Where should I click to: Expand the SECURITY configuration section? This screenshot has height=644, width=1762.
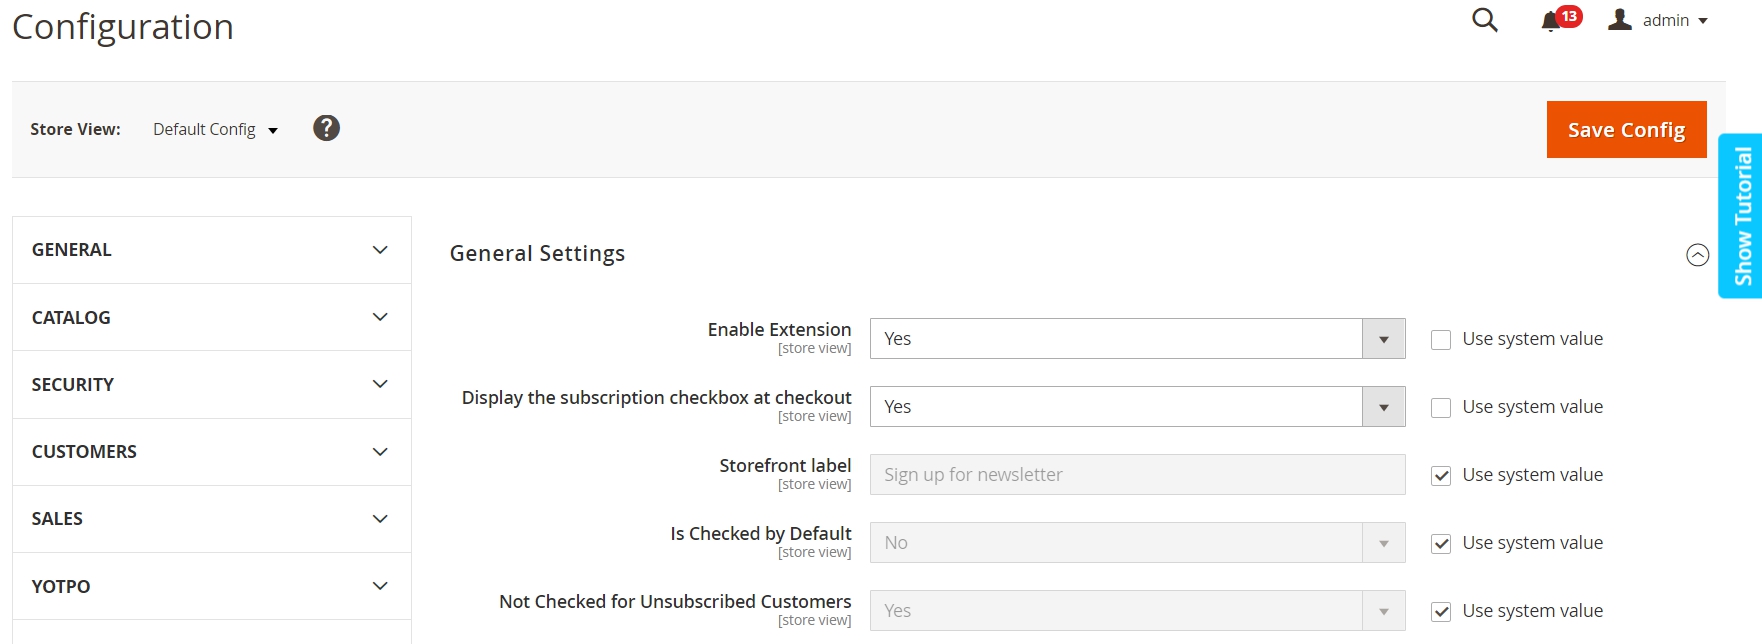point(212,384)
